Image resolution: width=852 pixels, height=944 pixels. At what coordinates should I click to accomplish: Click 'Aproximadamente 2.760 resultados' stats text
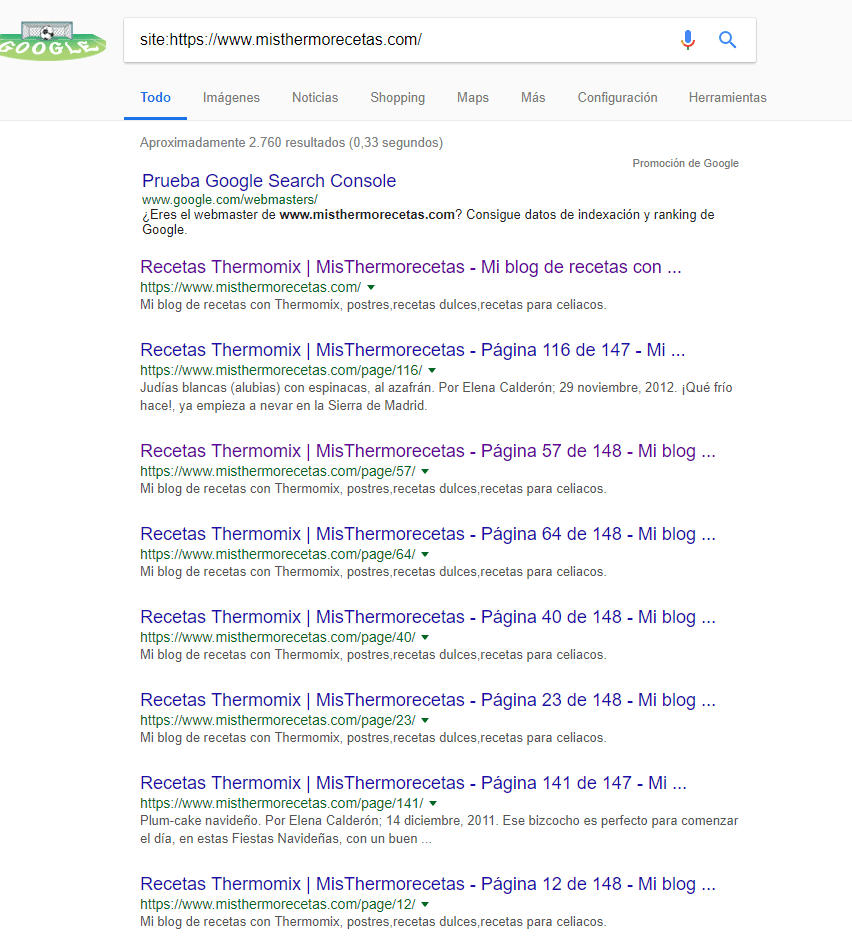click(291, 143)
